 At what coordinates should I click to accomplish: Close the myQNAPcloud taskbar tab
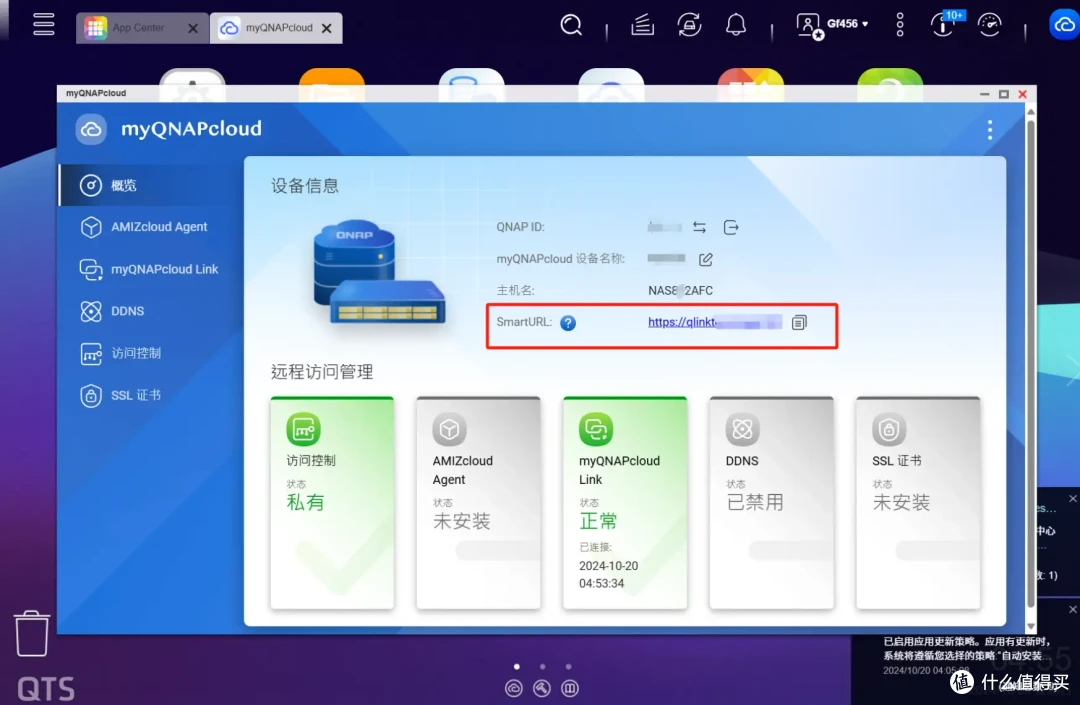click(x=326, y=28)
